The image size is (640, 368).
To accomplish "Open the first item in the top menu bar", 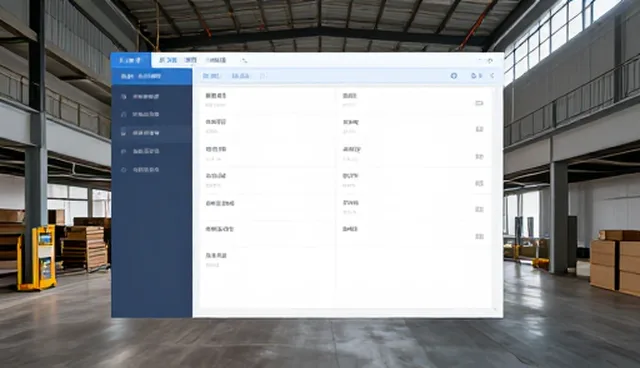I will 168,60.
